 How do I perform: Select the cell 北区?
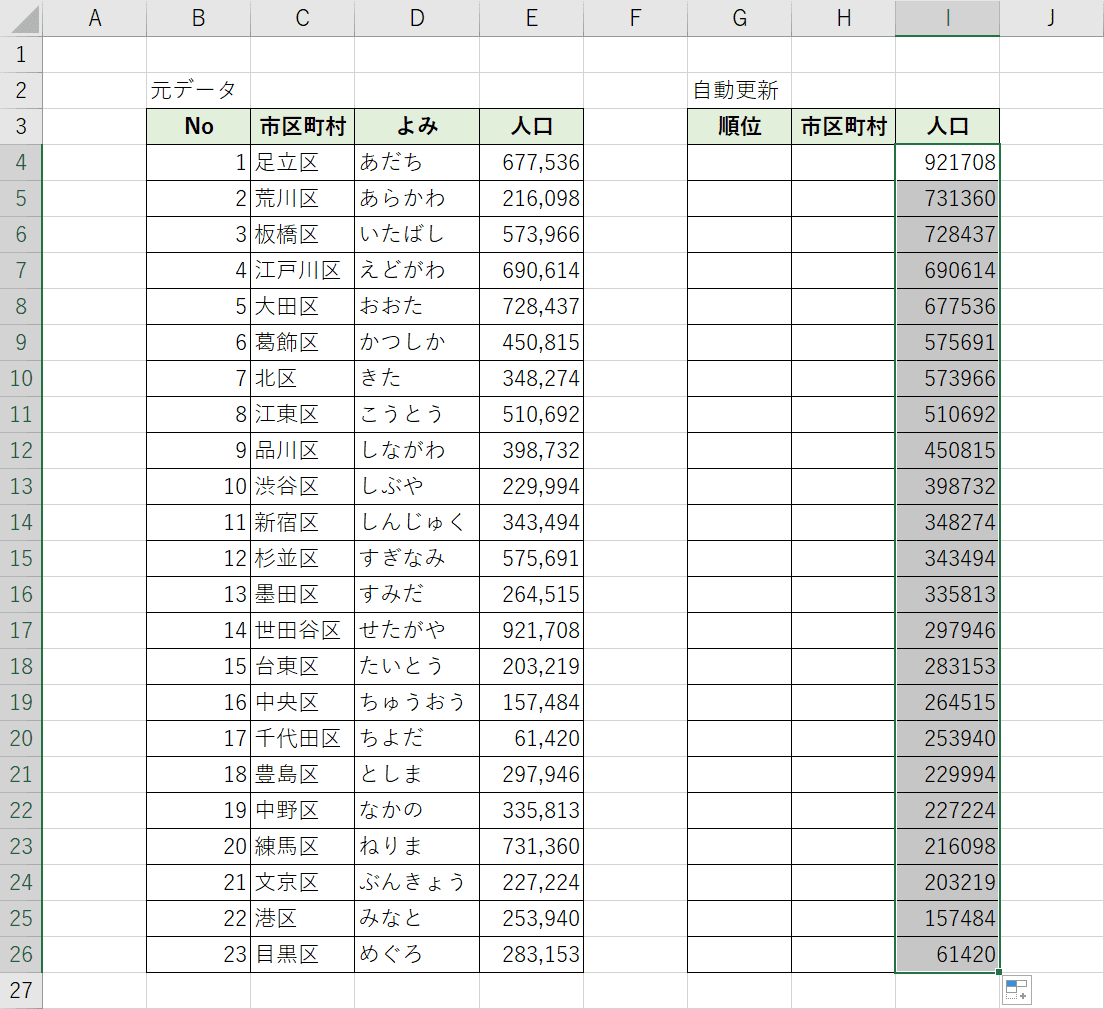(303, 378)
